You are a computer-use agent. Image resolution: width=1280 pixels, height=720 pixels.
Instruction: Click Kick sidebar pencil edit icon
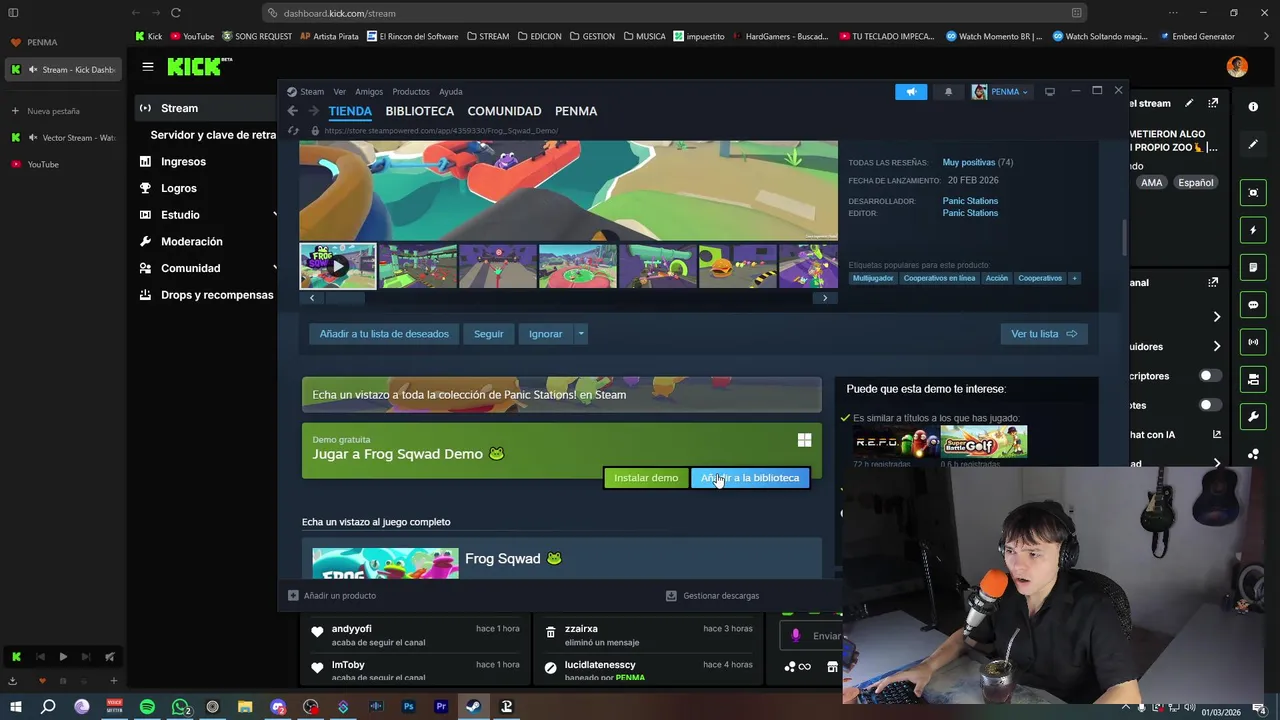[x=1253, y=144]
